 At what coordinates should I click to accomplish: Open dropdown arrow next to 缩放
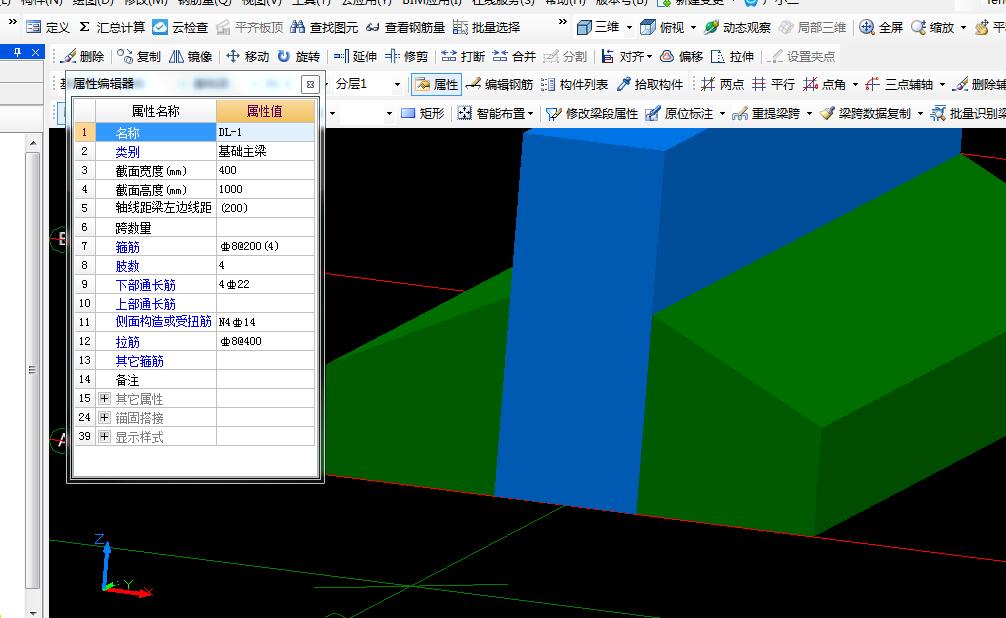[963, 28]
